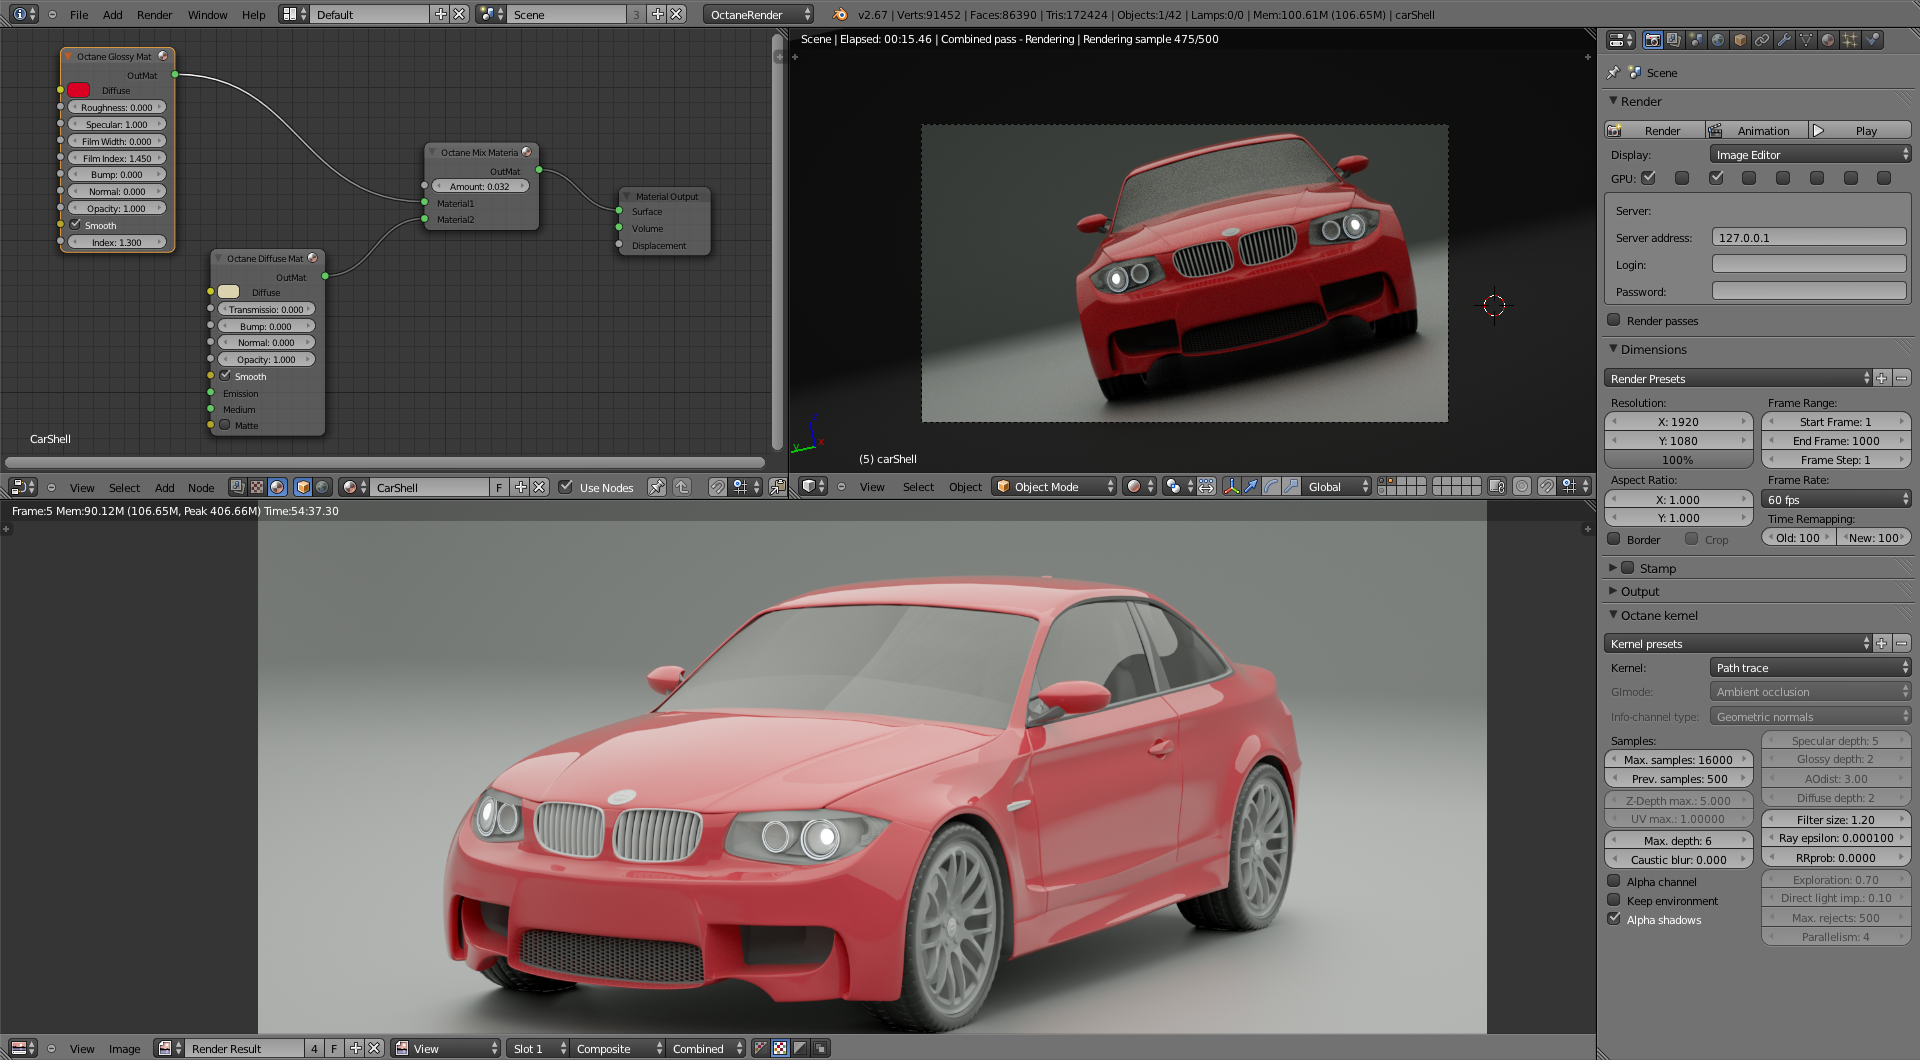
Task: Toggle Use Nodes checkbox
Action: pyautogui.click(x=566, y=487)
